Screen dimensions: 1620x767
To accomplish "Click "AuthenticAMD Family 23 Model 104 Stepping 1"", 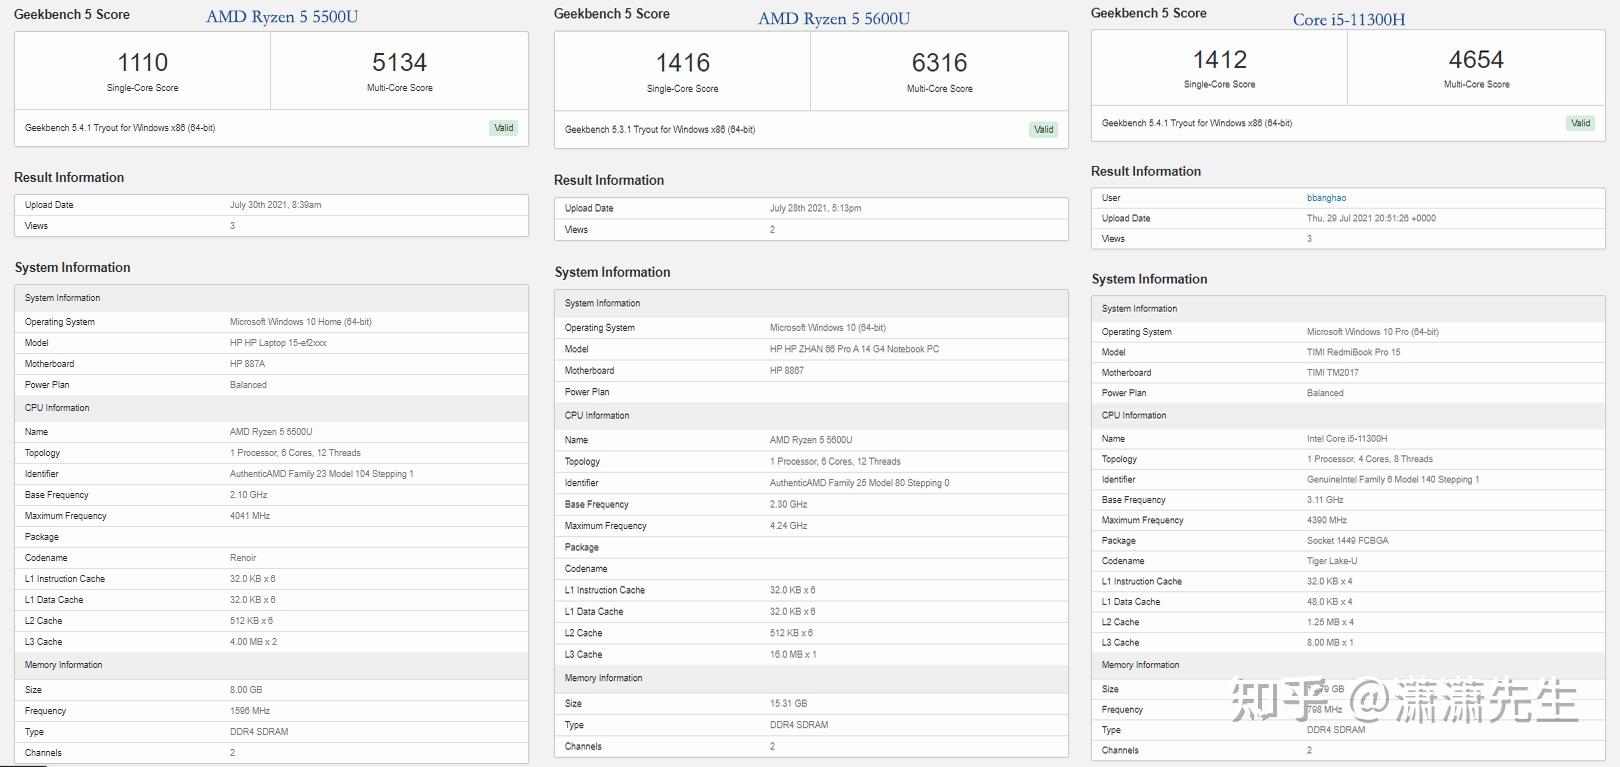I will (x=322, y=474).
